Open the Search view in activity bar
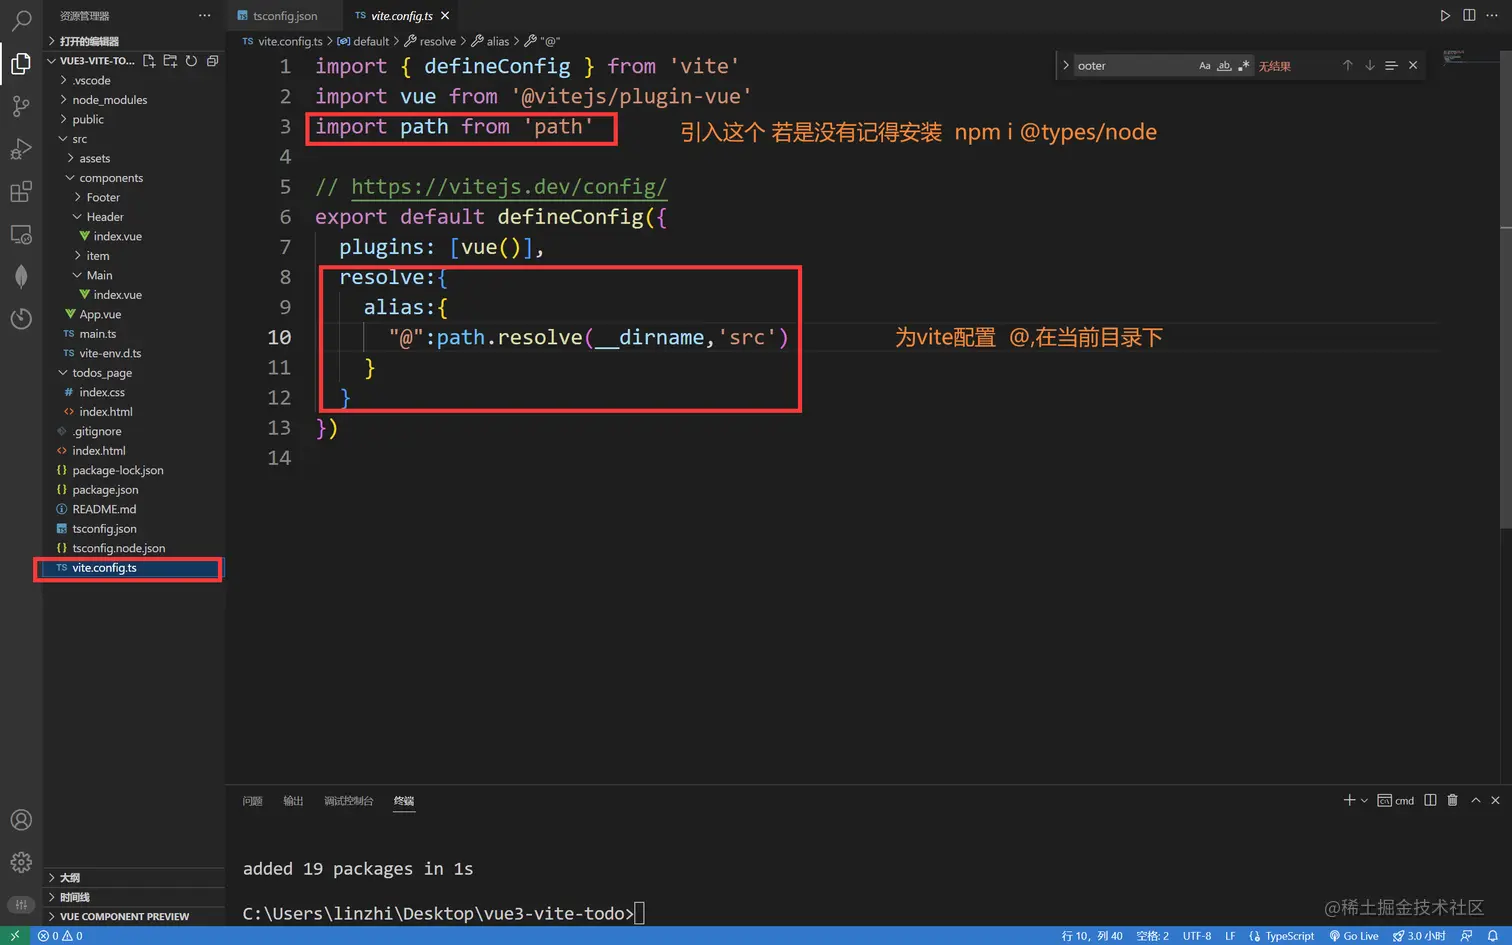 tap(21, 20)
